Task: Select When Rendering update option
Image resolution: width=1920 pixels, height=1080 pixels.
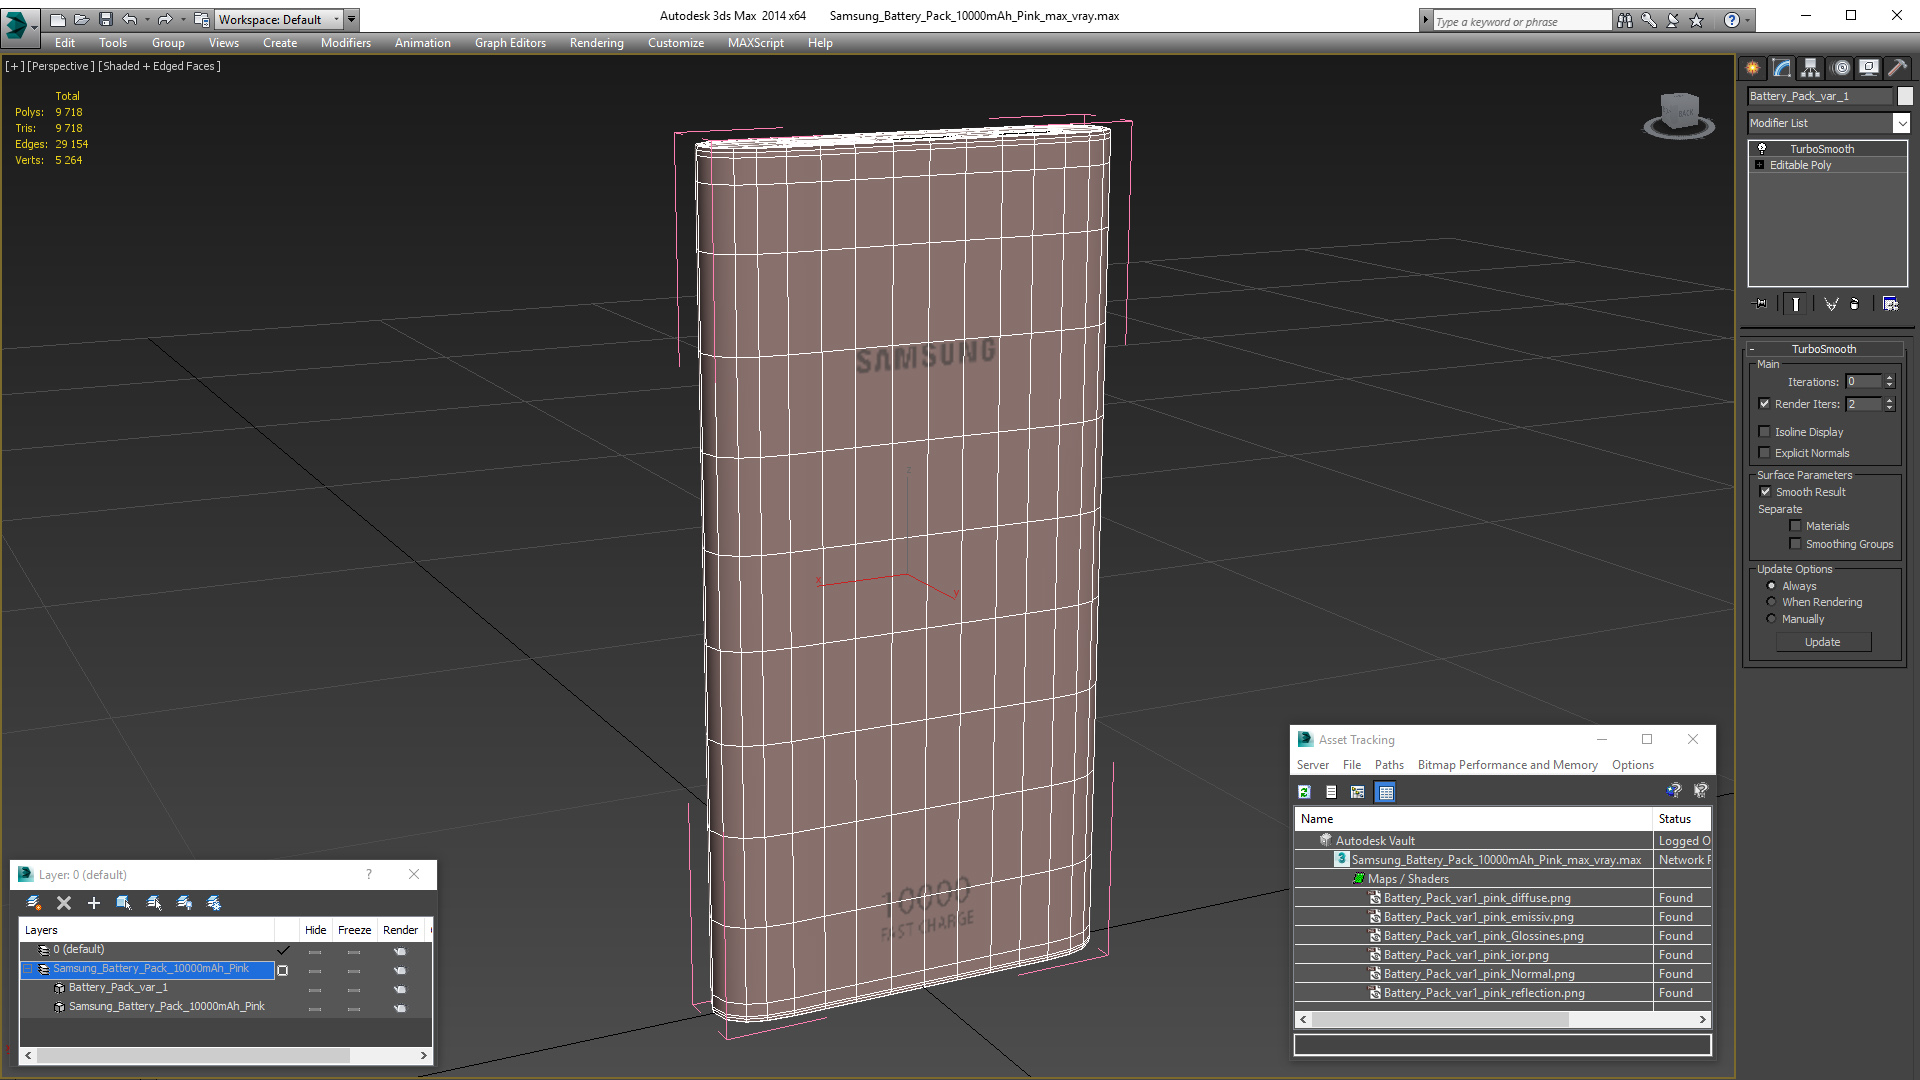Action: [x=1771, y=602]
